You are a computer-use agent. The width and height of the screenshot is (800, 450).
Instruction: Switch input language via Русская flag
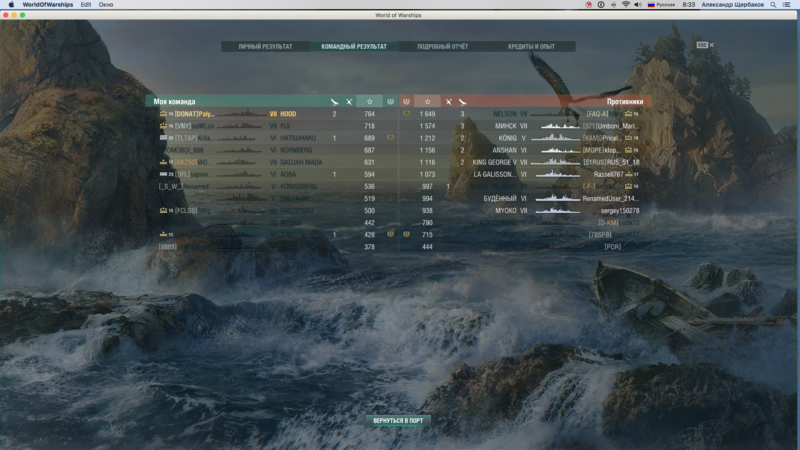661,5
